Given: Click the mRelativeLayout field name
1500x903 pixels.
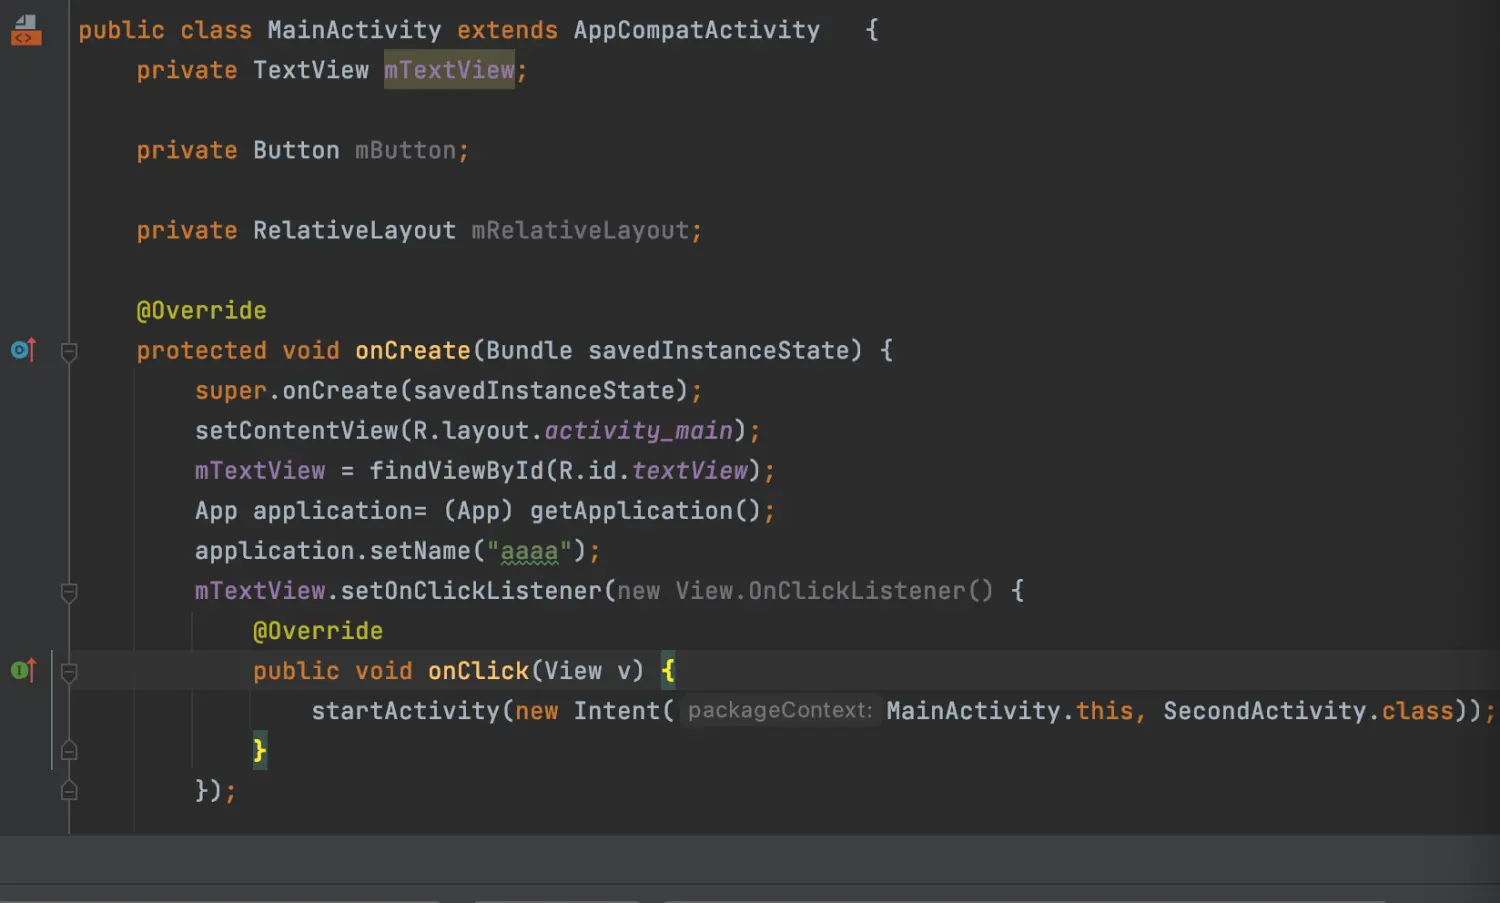Looking at the screenshot, I should tap(580, 230).
